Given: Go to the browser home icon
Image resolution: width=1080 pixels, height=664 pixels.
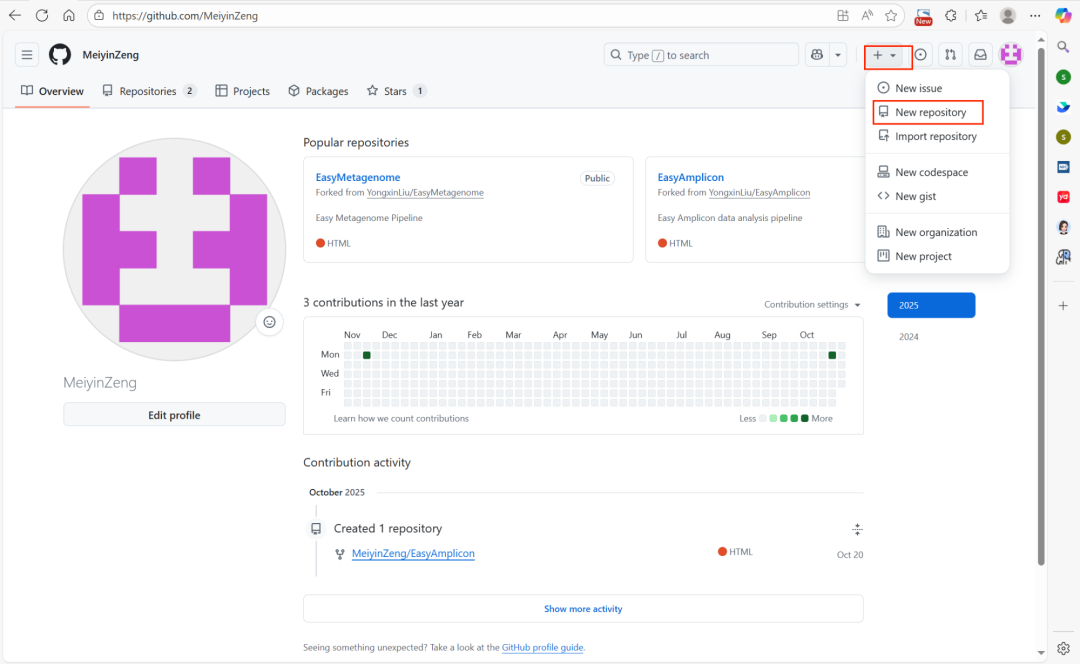Looking at the screenshot, I should (x=69, y=15).
